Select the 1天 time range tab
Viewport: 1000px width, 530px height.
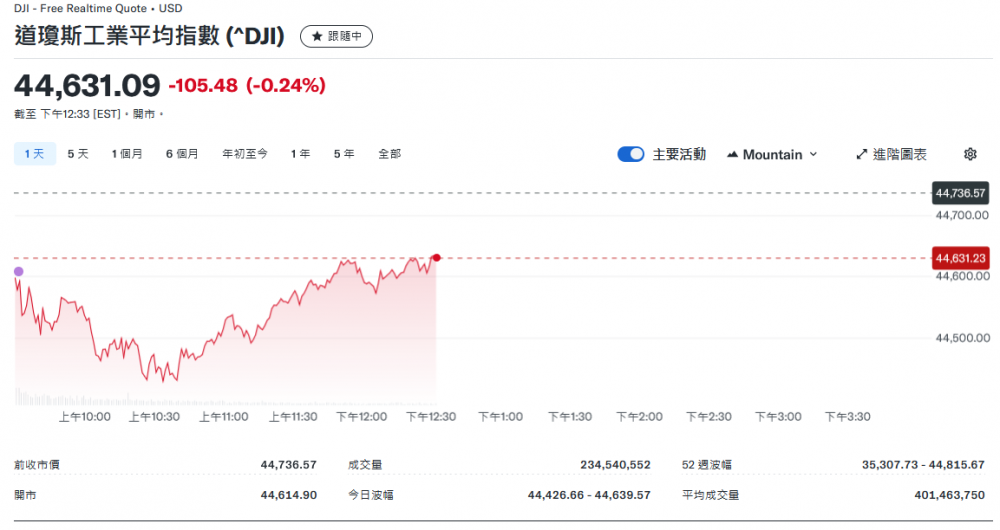(x=34, y=154)
